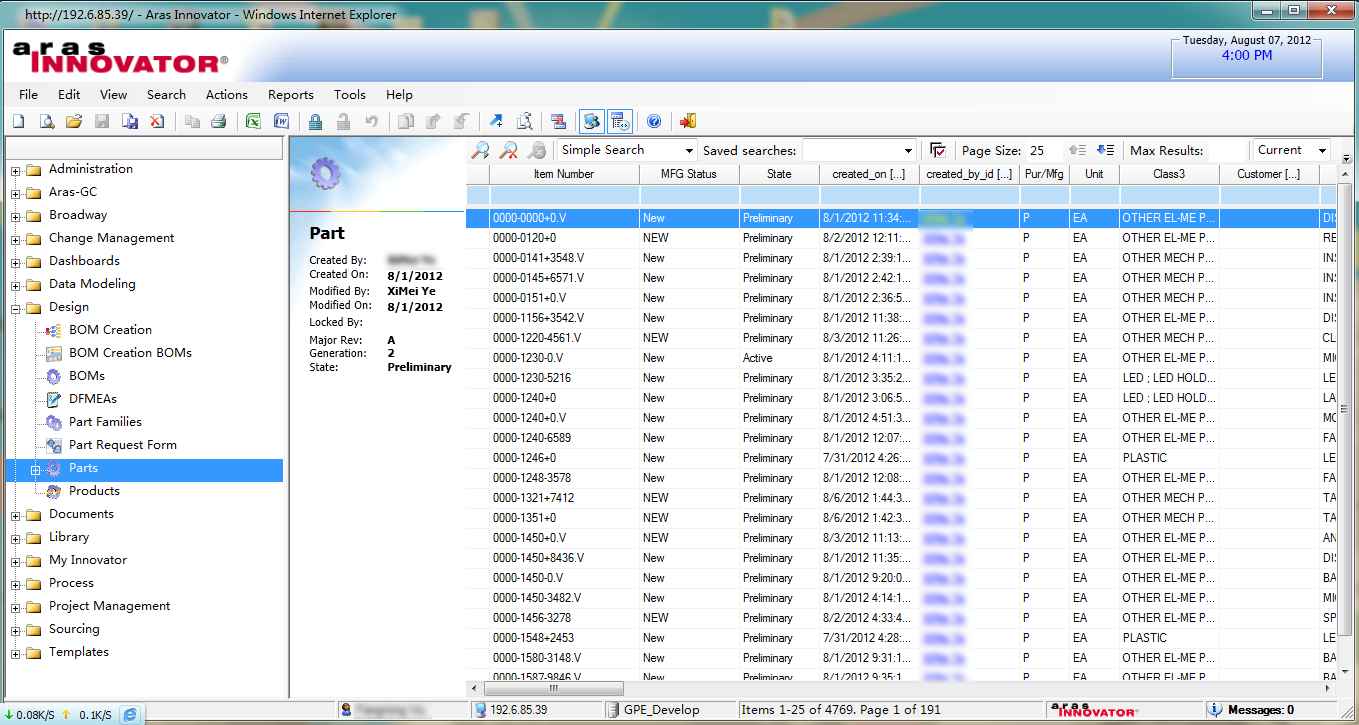Click the Save, Unlock and Close icon

click(130, 122)
